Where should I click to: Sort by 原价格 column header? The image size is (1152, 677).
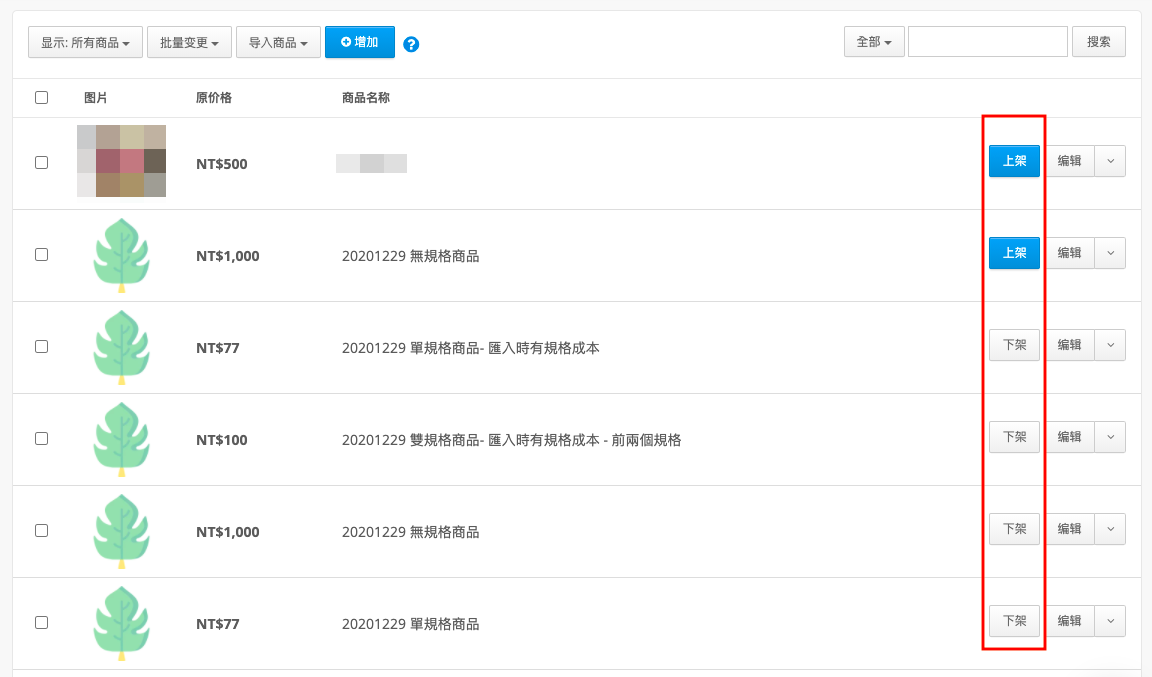(214, 98)
